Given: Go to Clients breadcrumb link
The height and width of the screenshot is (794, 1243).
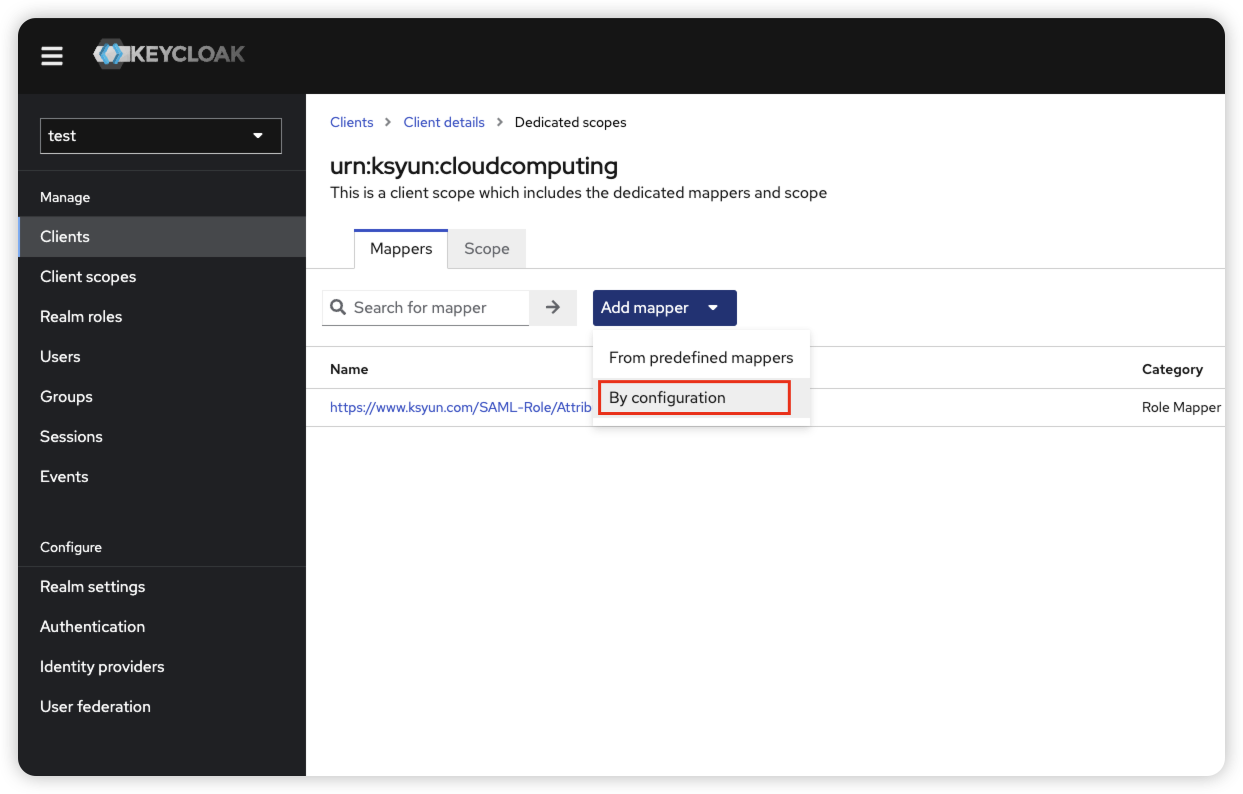Looking at the screenshot, I should coord(351,122).
